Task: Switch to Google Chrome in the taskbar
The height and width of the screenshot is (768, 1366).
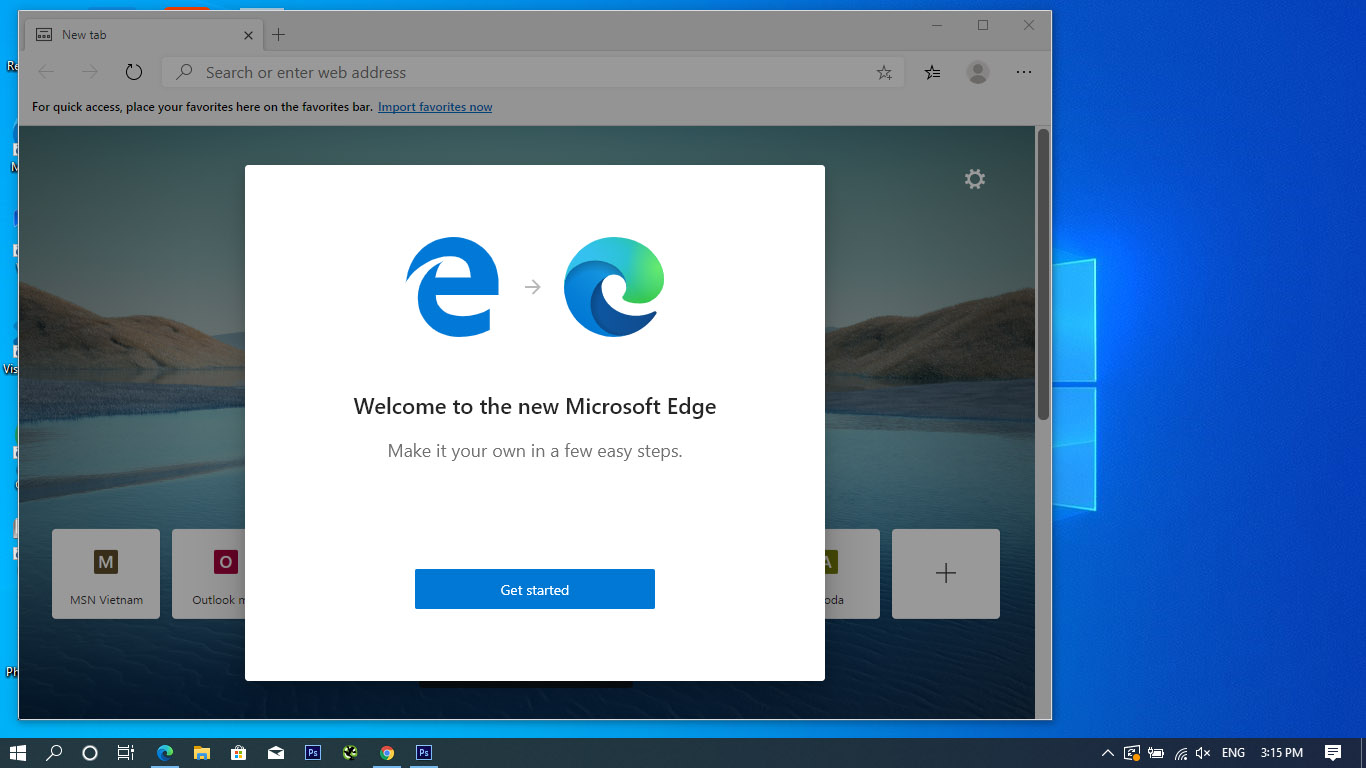Action: pos(387,753)
